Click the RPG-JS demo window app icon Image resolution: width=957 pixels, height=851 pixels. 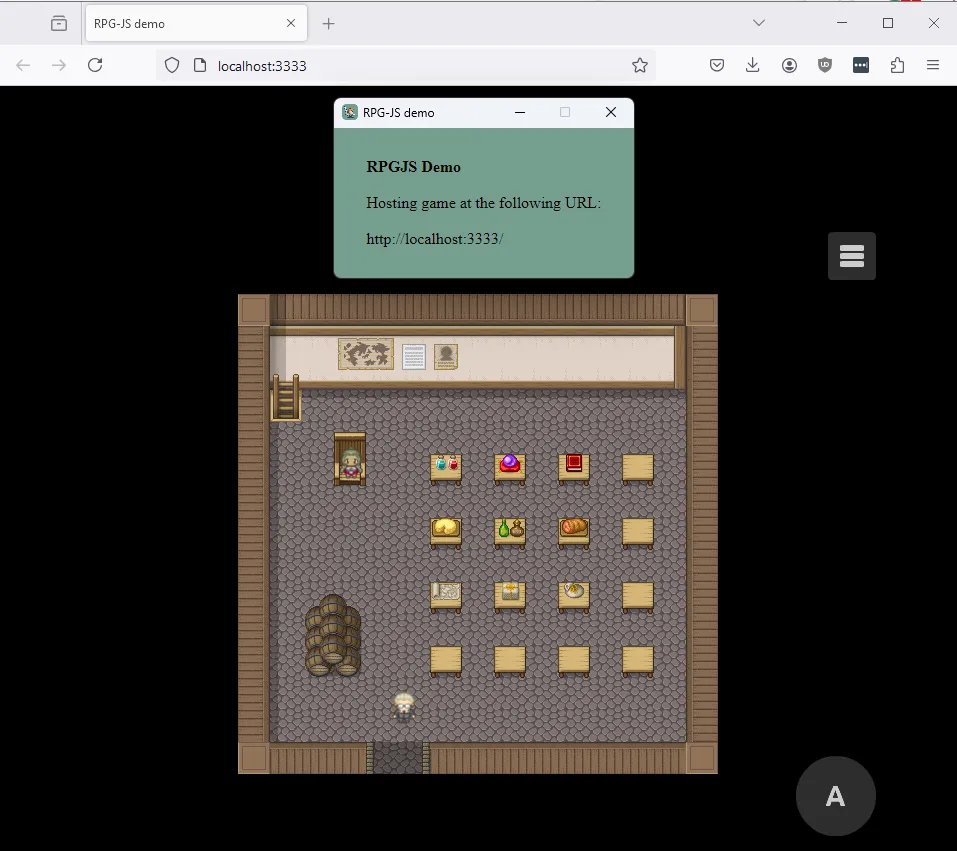[350, 112]
